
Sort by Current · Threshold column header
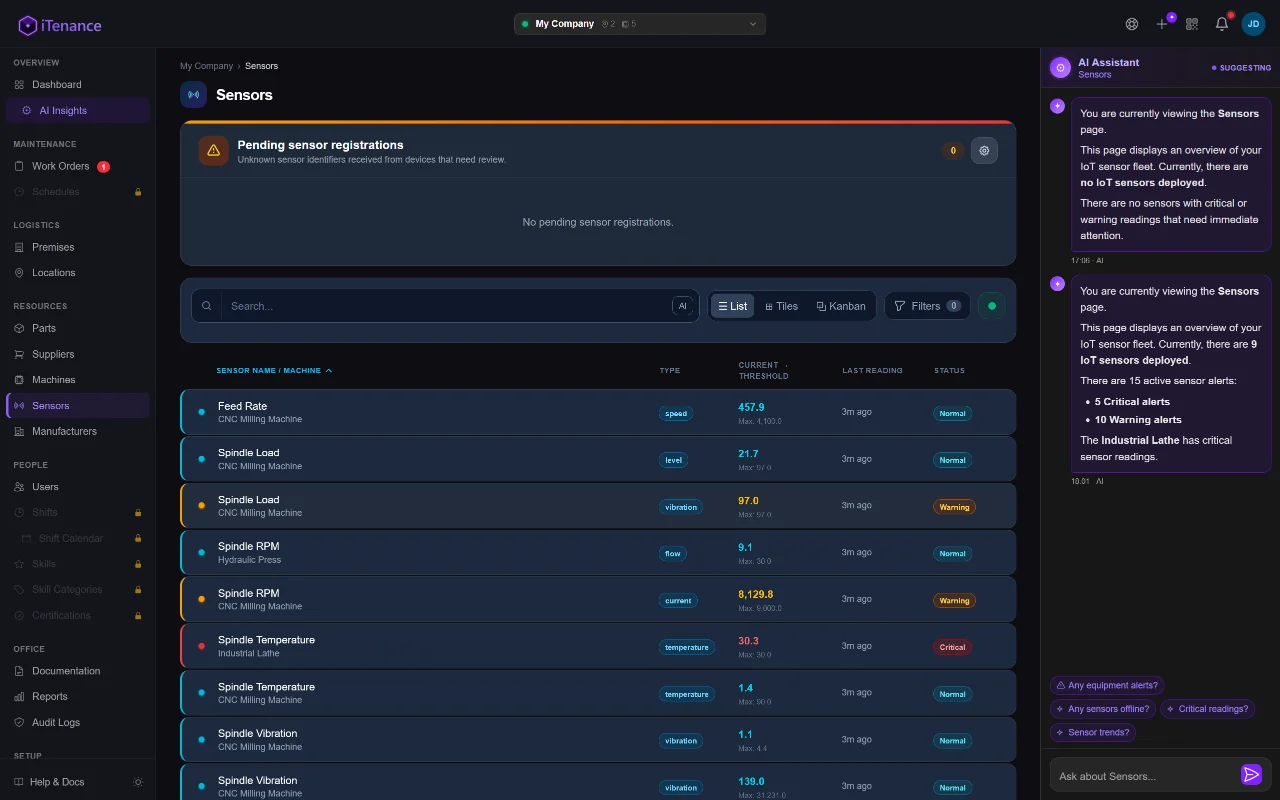[763, 370]
